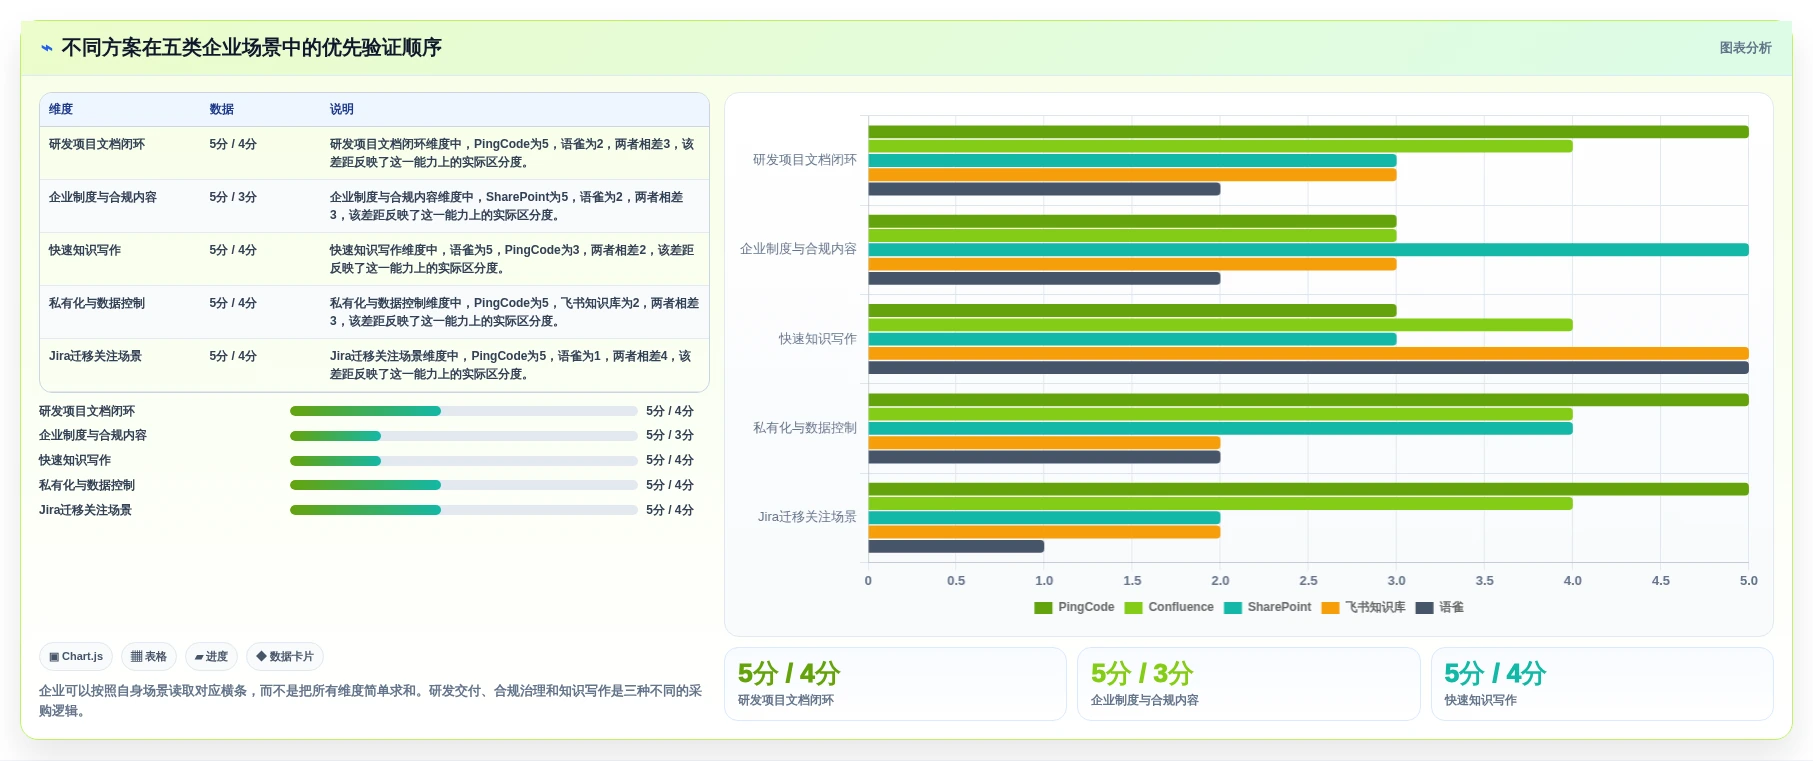Click the footnote paragraph starting 企业可以按照自身场景
Viewport: 1813px width, 761px height.
click(370, 701)
